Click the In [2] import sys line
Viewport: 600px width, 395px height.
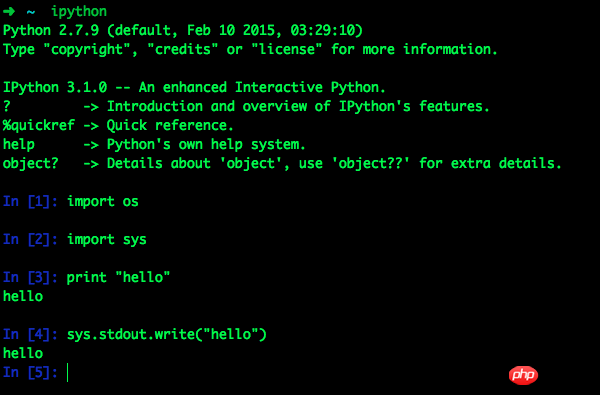click(x=75, y=239)
